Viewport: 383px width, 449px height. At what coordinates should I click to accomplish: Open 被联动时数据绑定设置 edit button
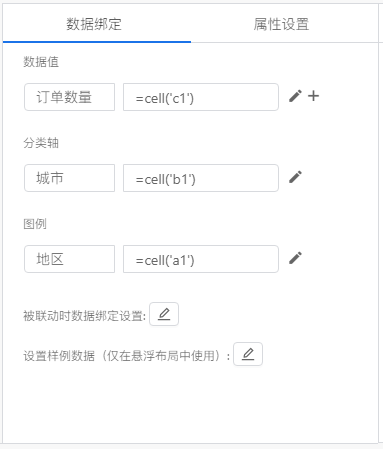click(164, 314)
